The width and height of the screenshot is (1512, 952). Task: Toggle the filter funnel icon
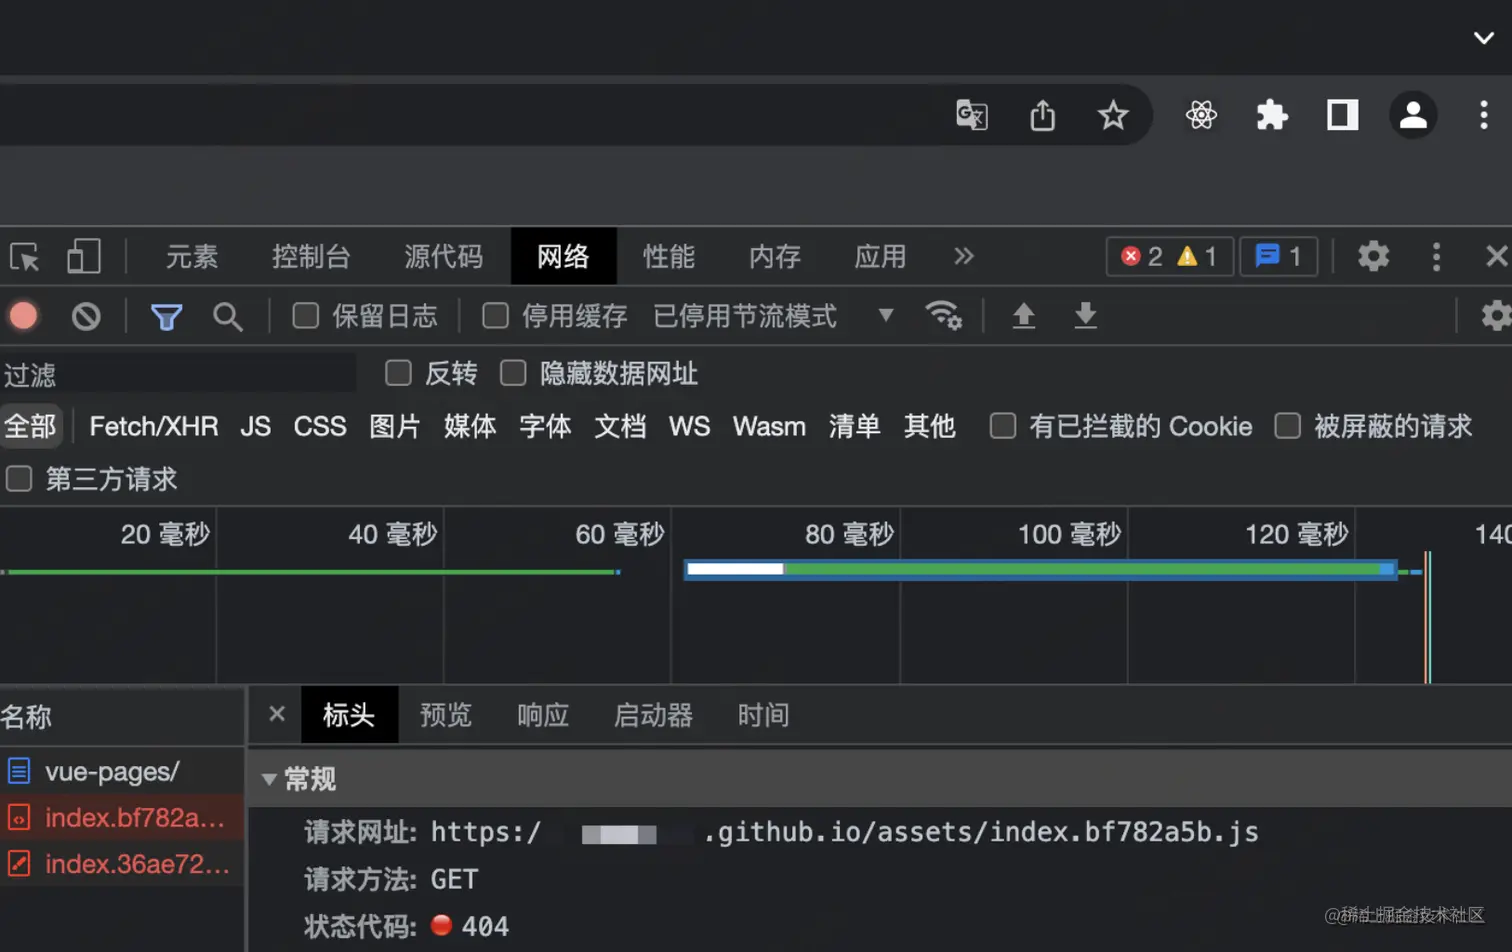click(x=166, y=317)
